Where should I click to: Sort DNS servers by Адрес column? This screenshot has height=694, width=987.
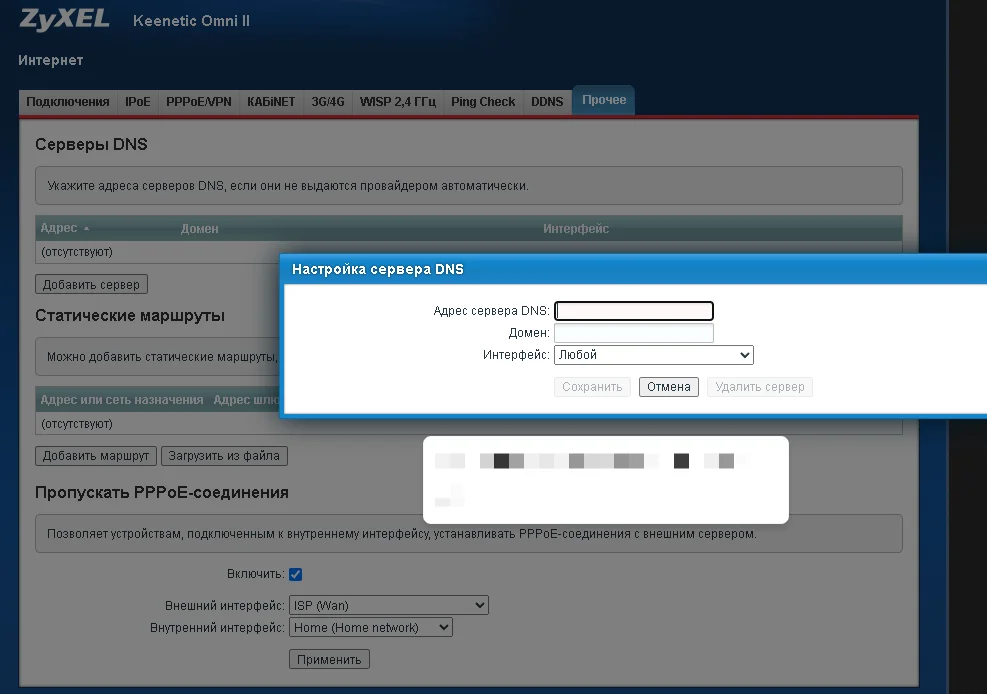(64, 228)
